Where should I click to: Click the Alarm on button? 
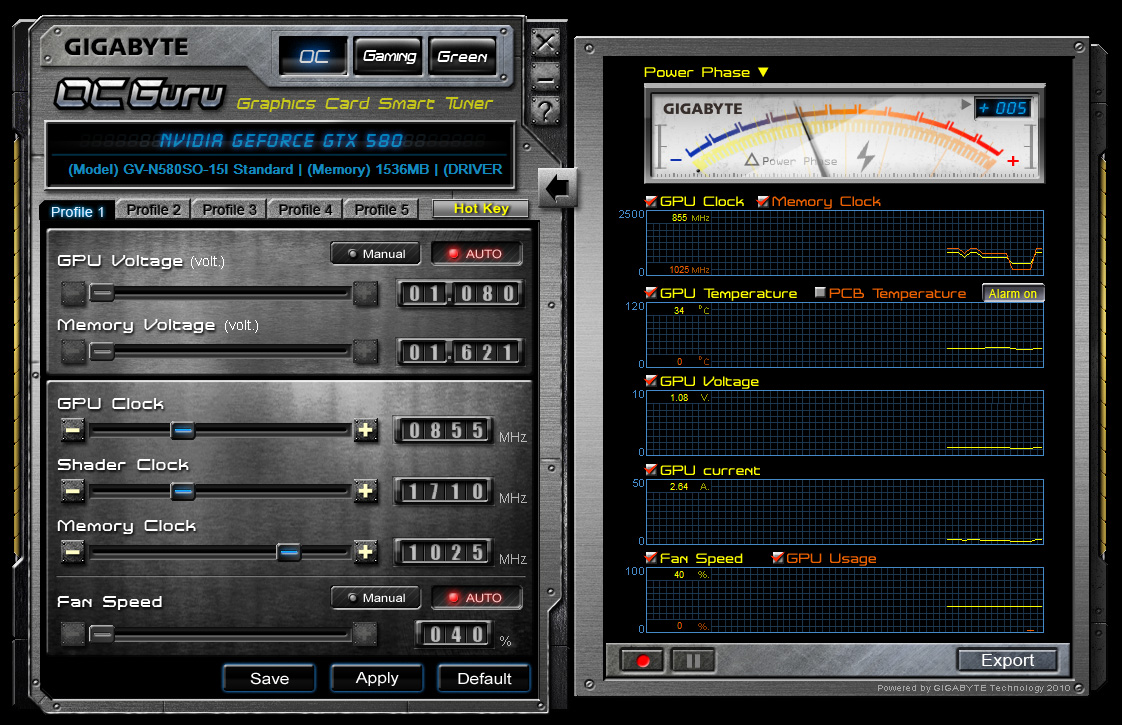[x=1013, y=293]
